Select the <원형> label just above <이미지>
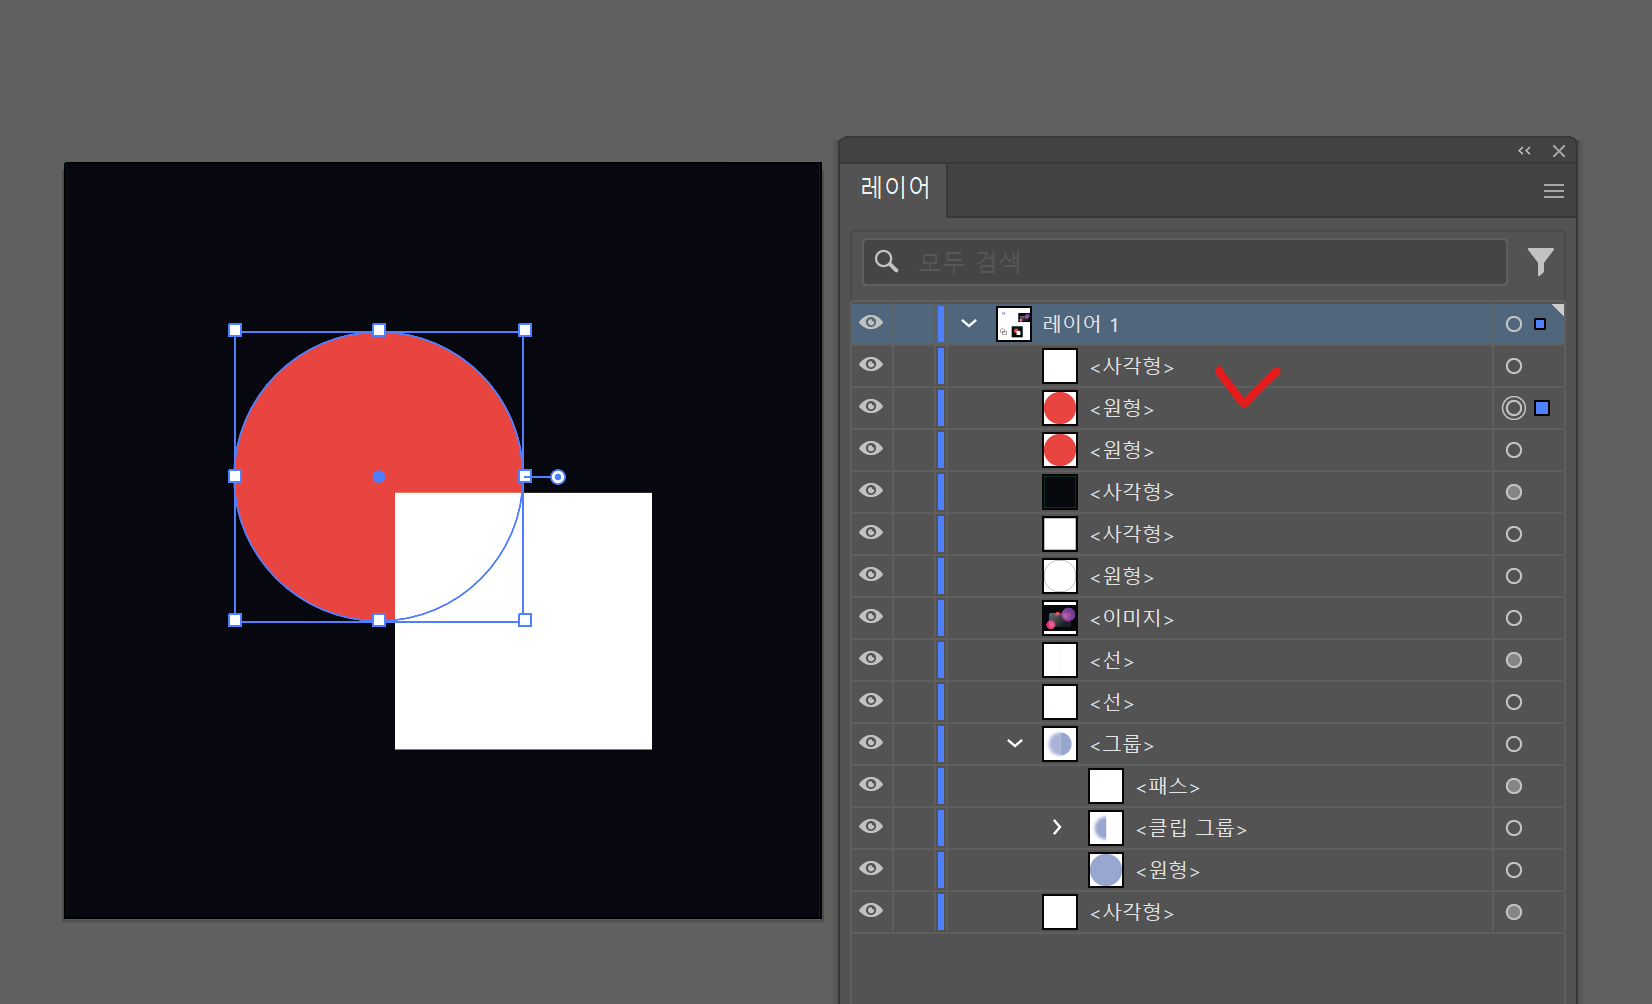Image resolution: width=1652 pixels, height=1004 pixels. [1122, 576]
